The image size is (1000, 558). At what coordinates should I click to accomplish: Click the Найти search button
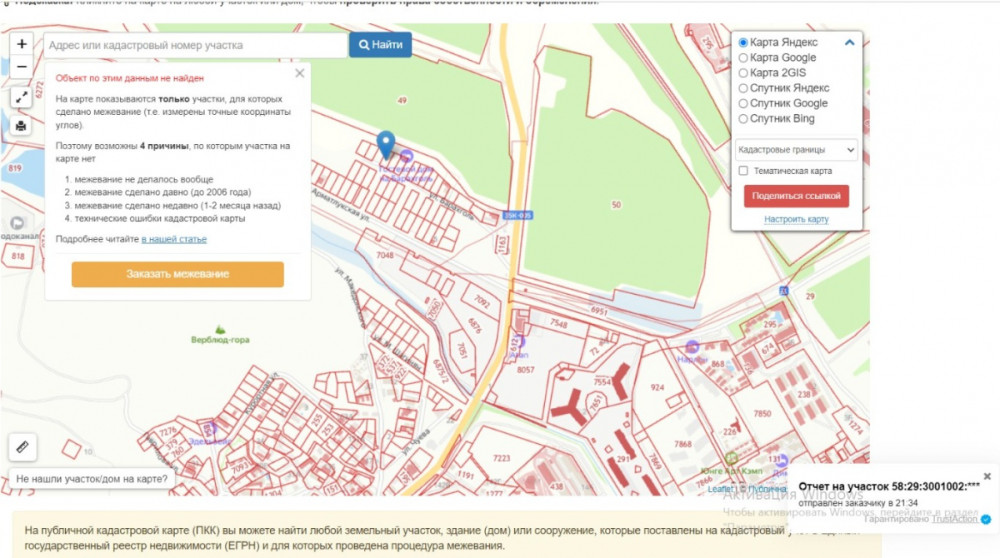(x=380, y=45)
